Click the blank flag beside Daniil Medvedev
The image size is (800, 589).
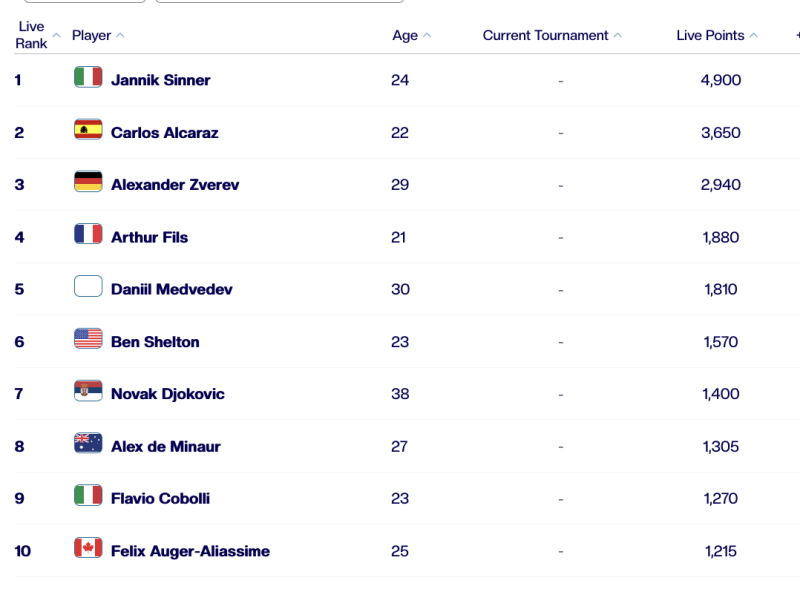[x=88, y=286]
